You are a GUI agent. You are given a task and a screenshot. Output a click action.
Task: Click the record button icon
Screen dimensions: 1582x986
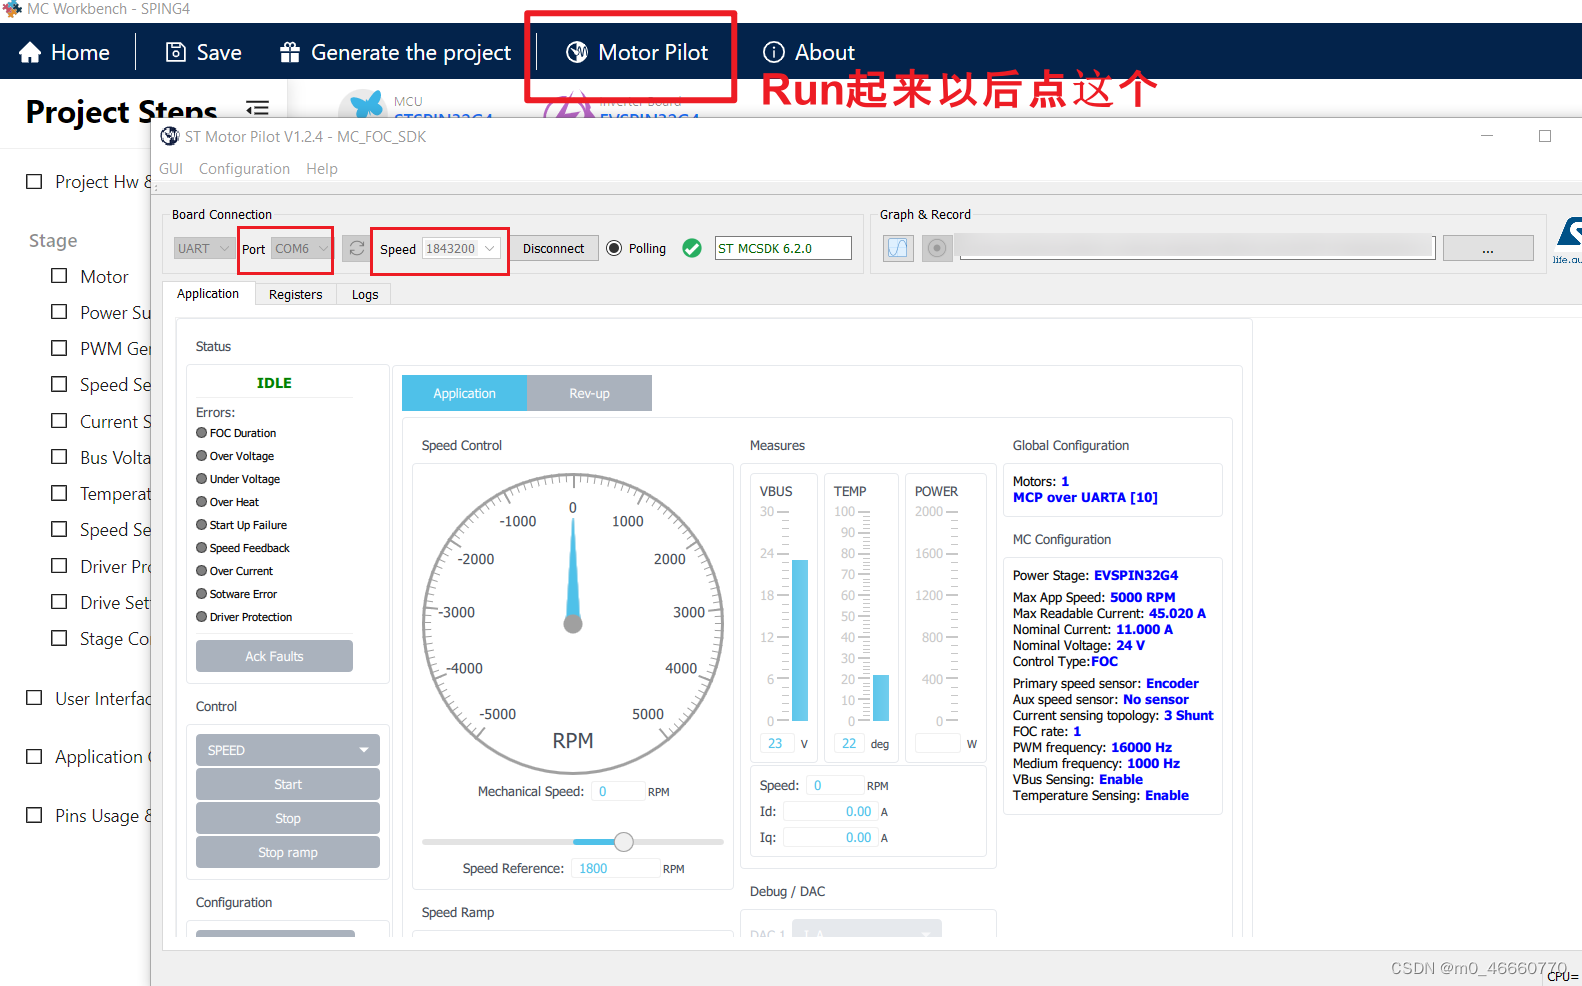click(x=937, y=248)
